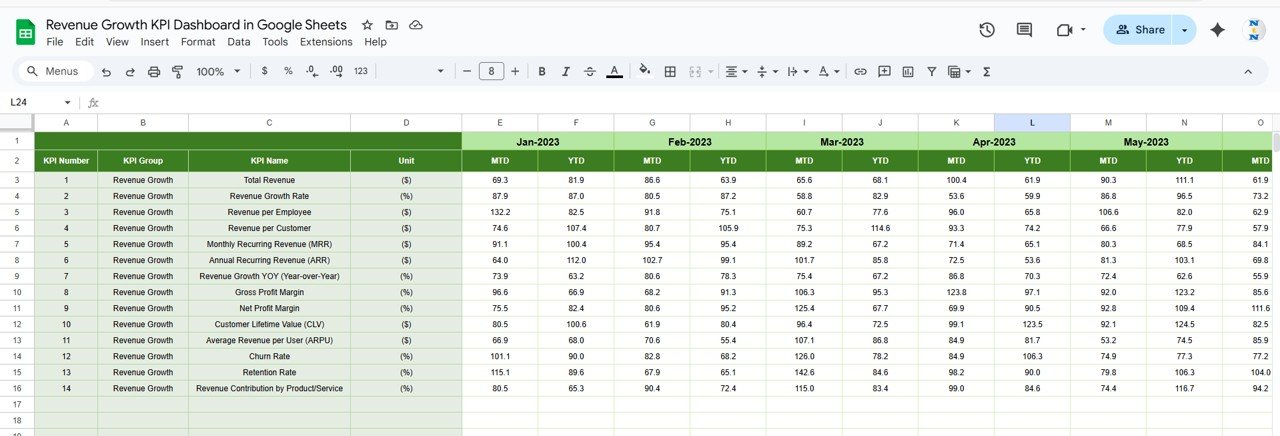The height and width of the screenshot is (436, 1280).
Task: Open the functions sigma menu
Action: tap(987, 72)
